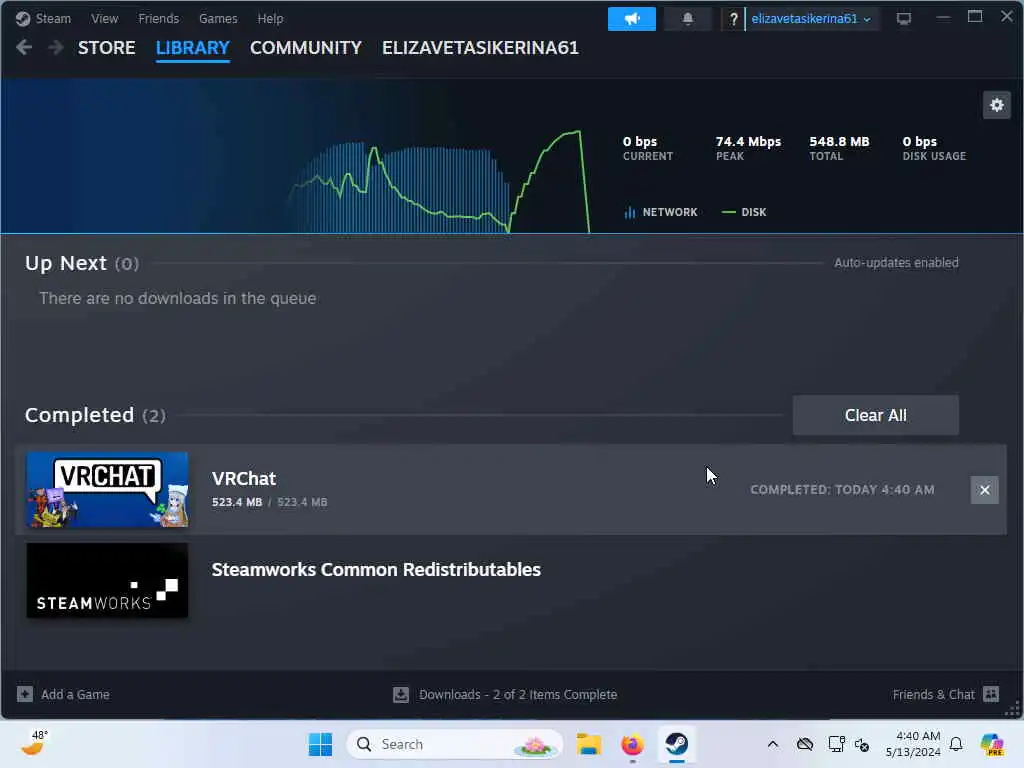Image resolution: width=1024 pixels, height=768 pixels.
Task: Select the LIBRARY tab
Action: click(193, 48)
